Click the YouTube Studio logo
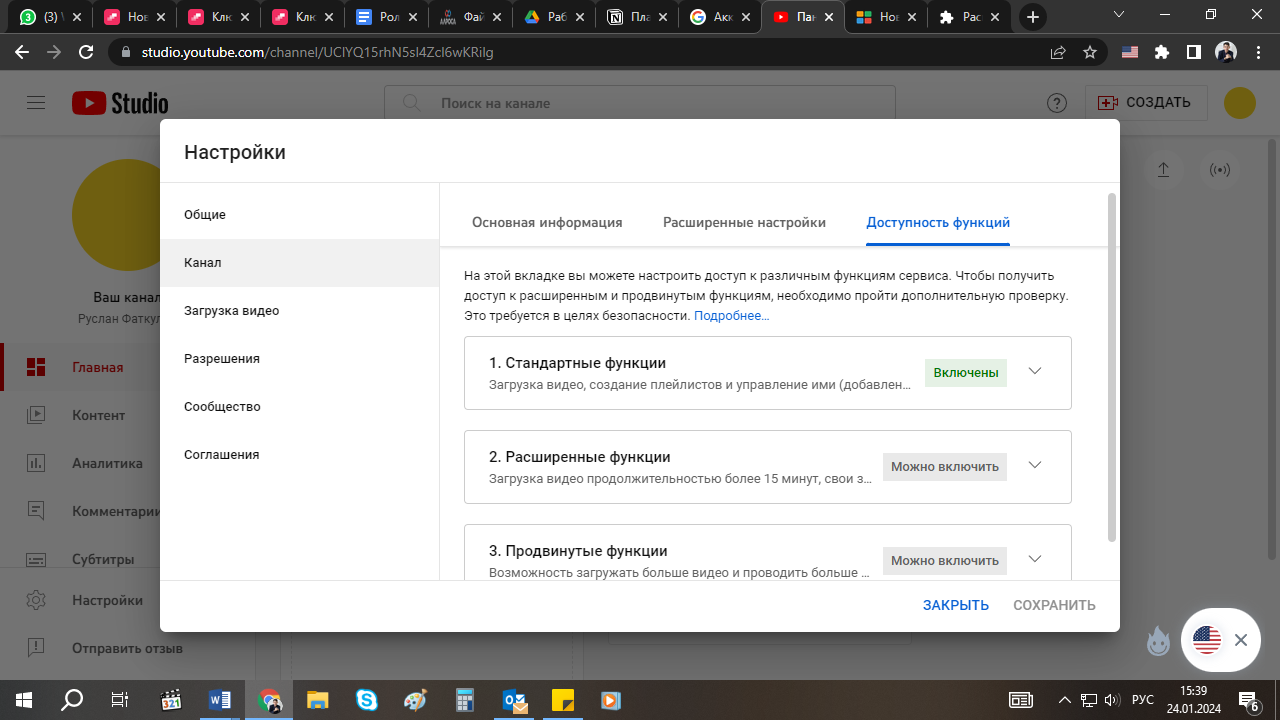Screen dimensions: 1280x720 point(120,103)
